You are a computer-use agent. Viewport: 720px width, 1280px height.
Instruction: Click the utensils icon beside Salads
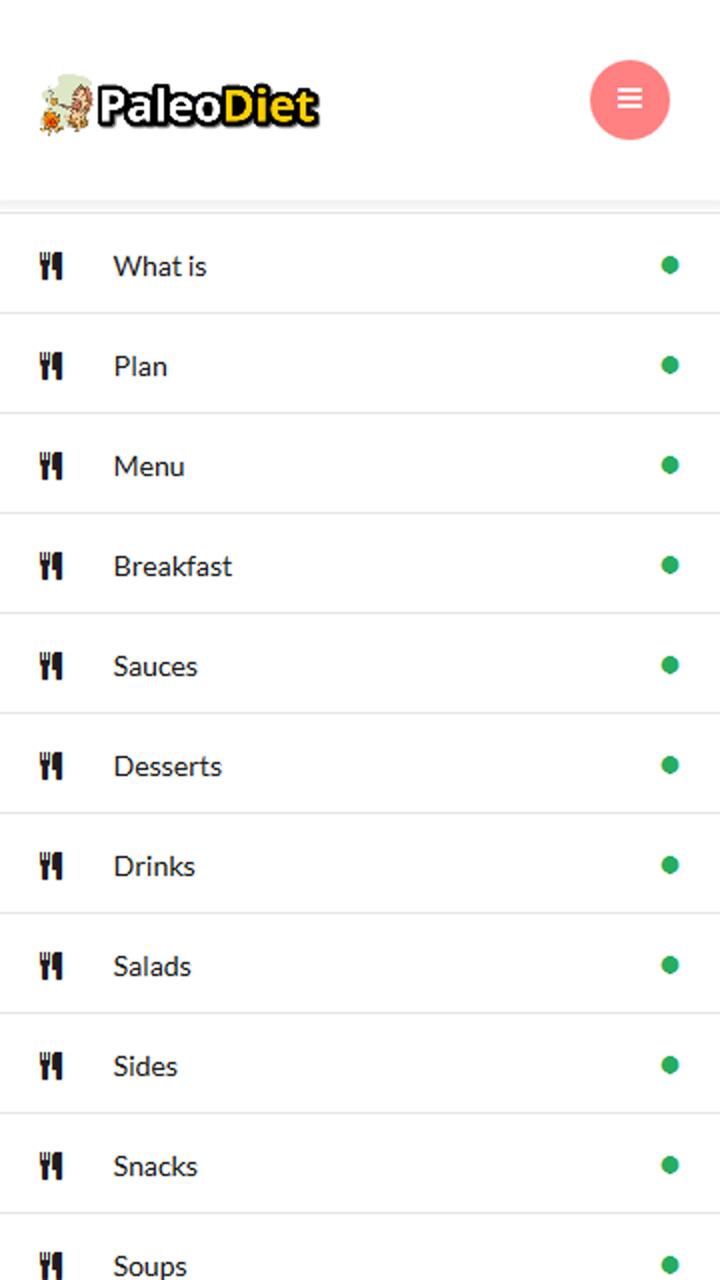tap(51, 966)
